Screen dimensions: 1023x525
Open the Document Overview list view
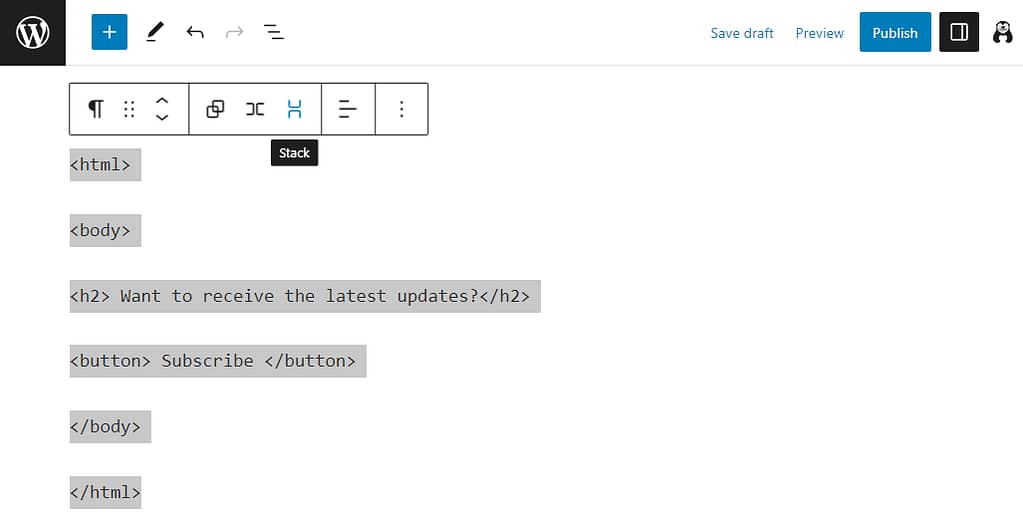(x=273, y=32)
